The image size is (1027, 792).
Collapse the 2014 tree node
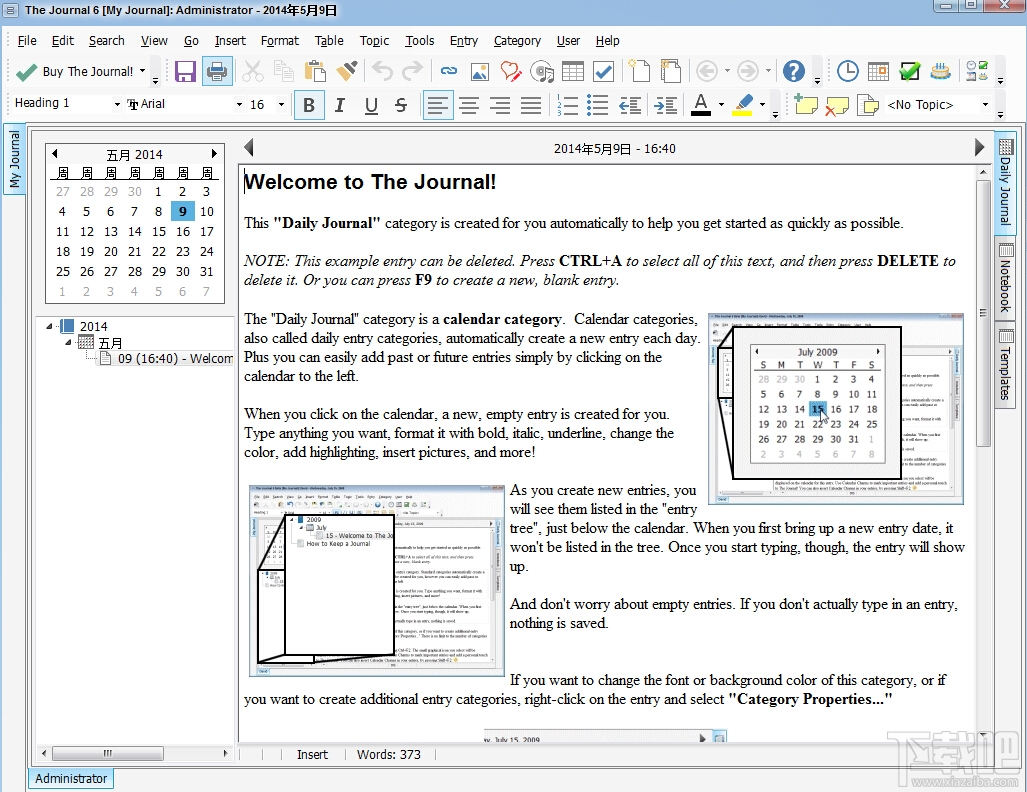click(x=50, y=326)
